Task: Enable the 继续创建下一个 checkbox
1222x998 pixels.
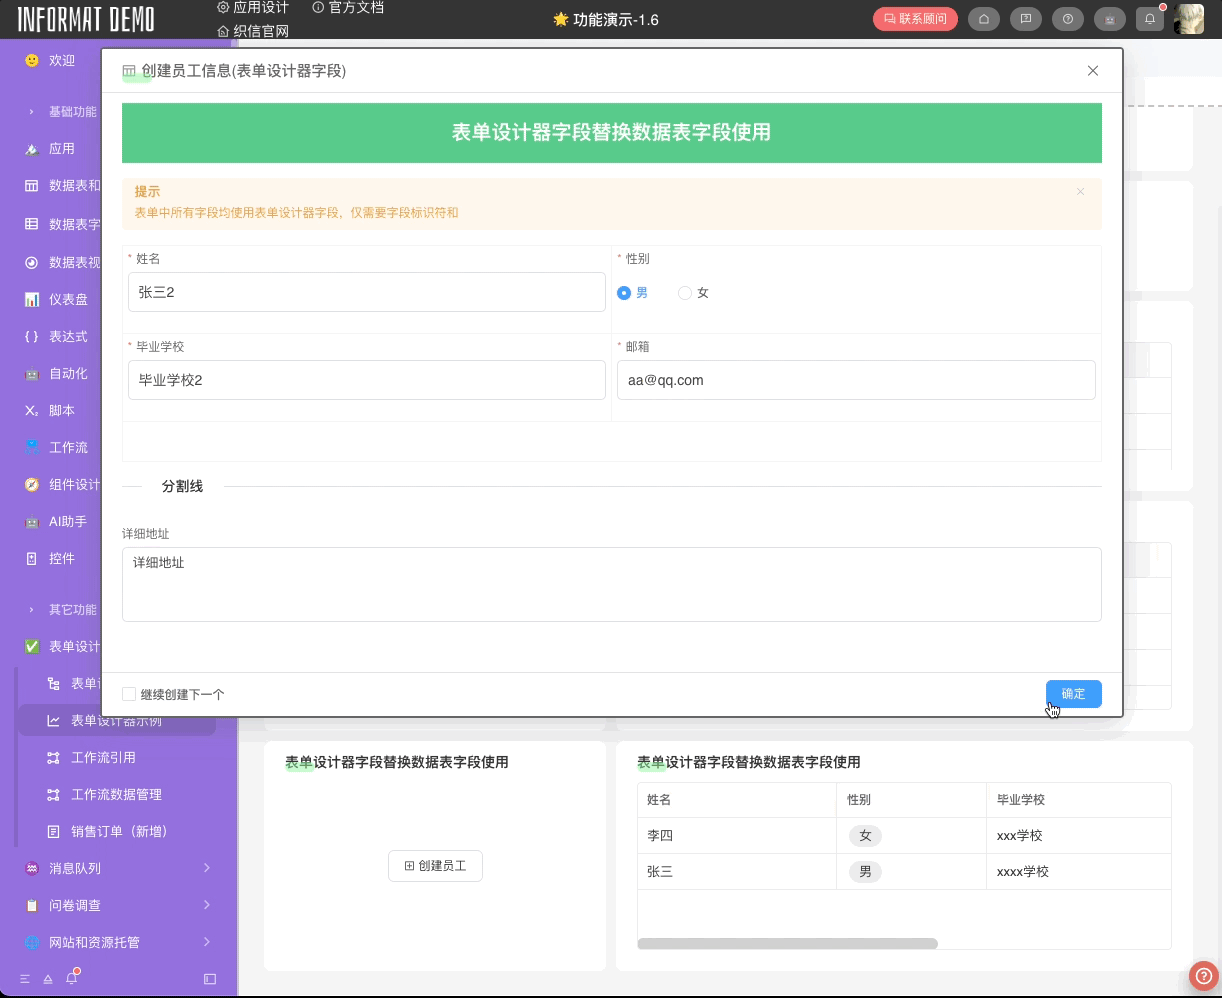Action: pos(129,694)
